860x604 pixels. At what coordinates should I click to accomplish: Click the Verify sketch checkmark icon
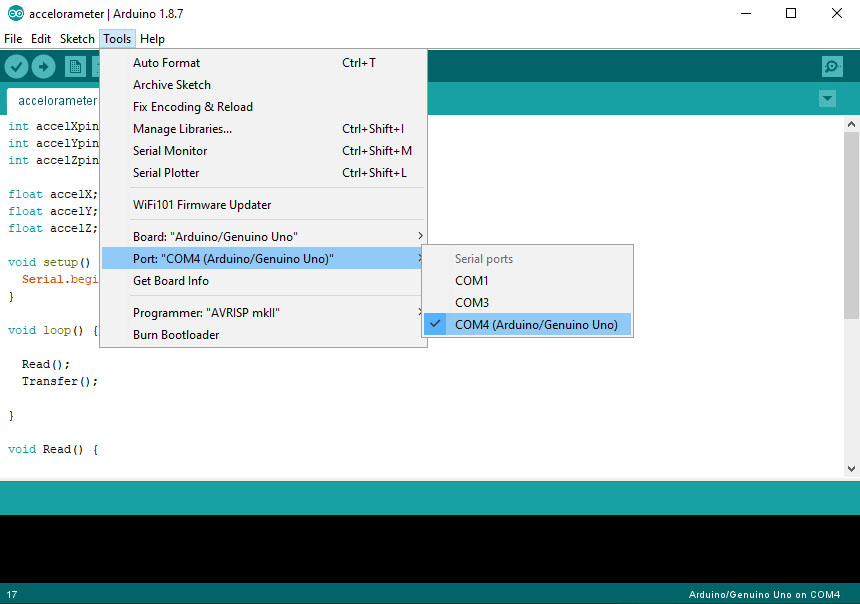[16, 66]
